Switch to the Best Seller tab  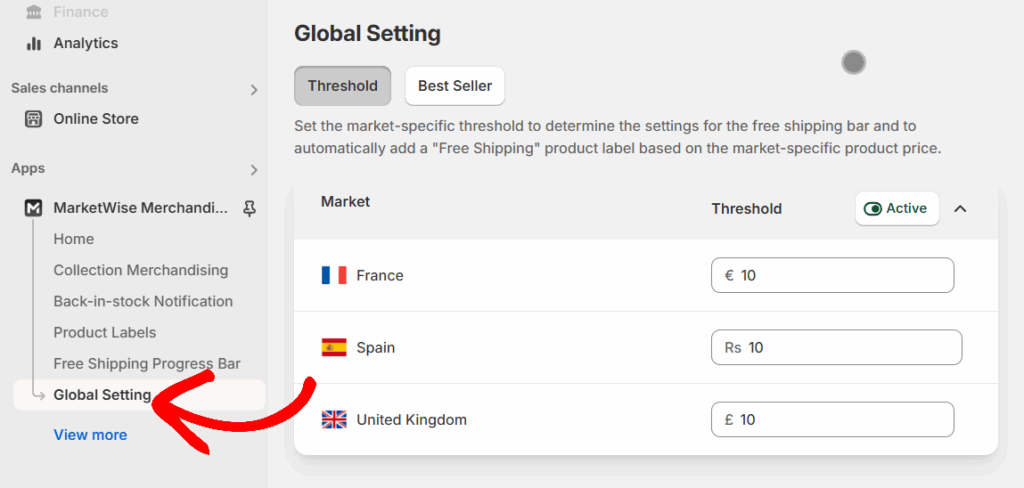(455, 86)
